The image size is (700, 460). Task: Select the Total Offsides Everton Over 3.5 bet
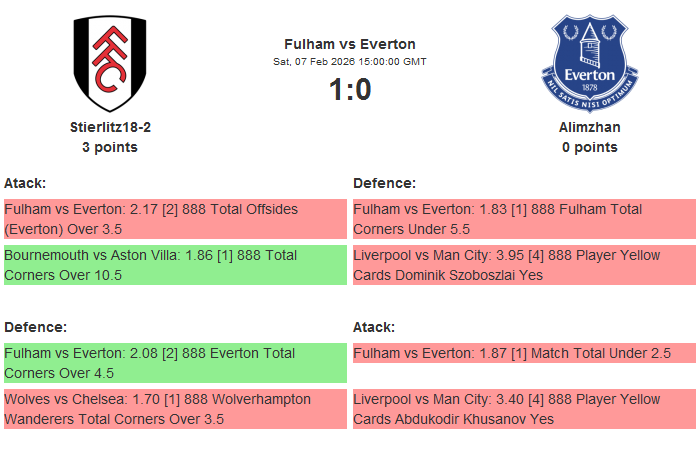174,219
